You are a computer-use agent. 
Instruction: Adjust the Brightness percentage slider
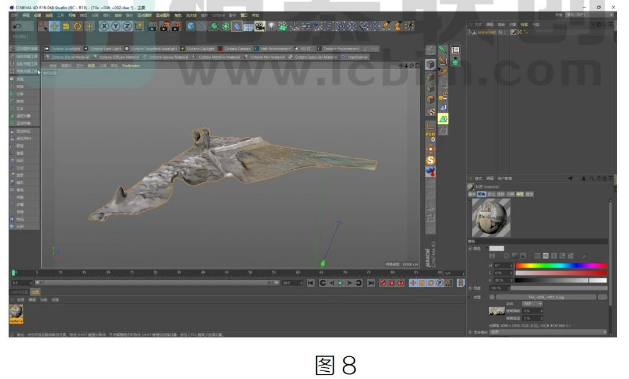click(558, 288)
